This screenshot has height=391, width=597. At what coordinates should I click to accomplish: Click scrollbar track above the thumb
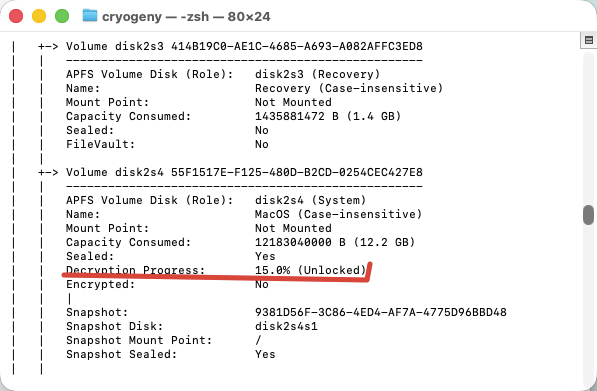(x=588, y=128)
